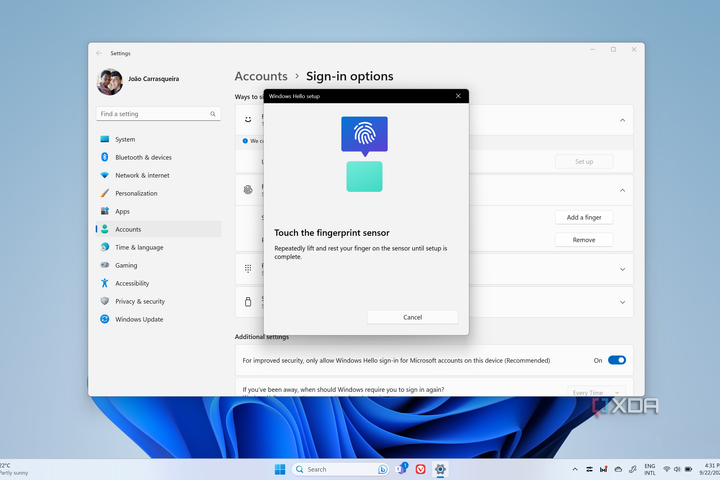Open the Every Time sign-in dropdown
The image size is (720, 480).
pyautogui.click(x=596, y=391)
